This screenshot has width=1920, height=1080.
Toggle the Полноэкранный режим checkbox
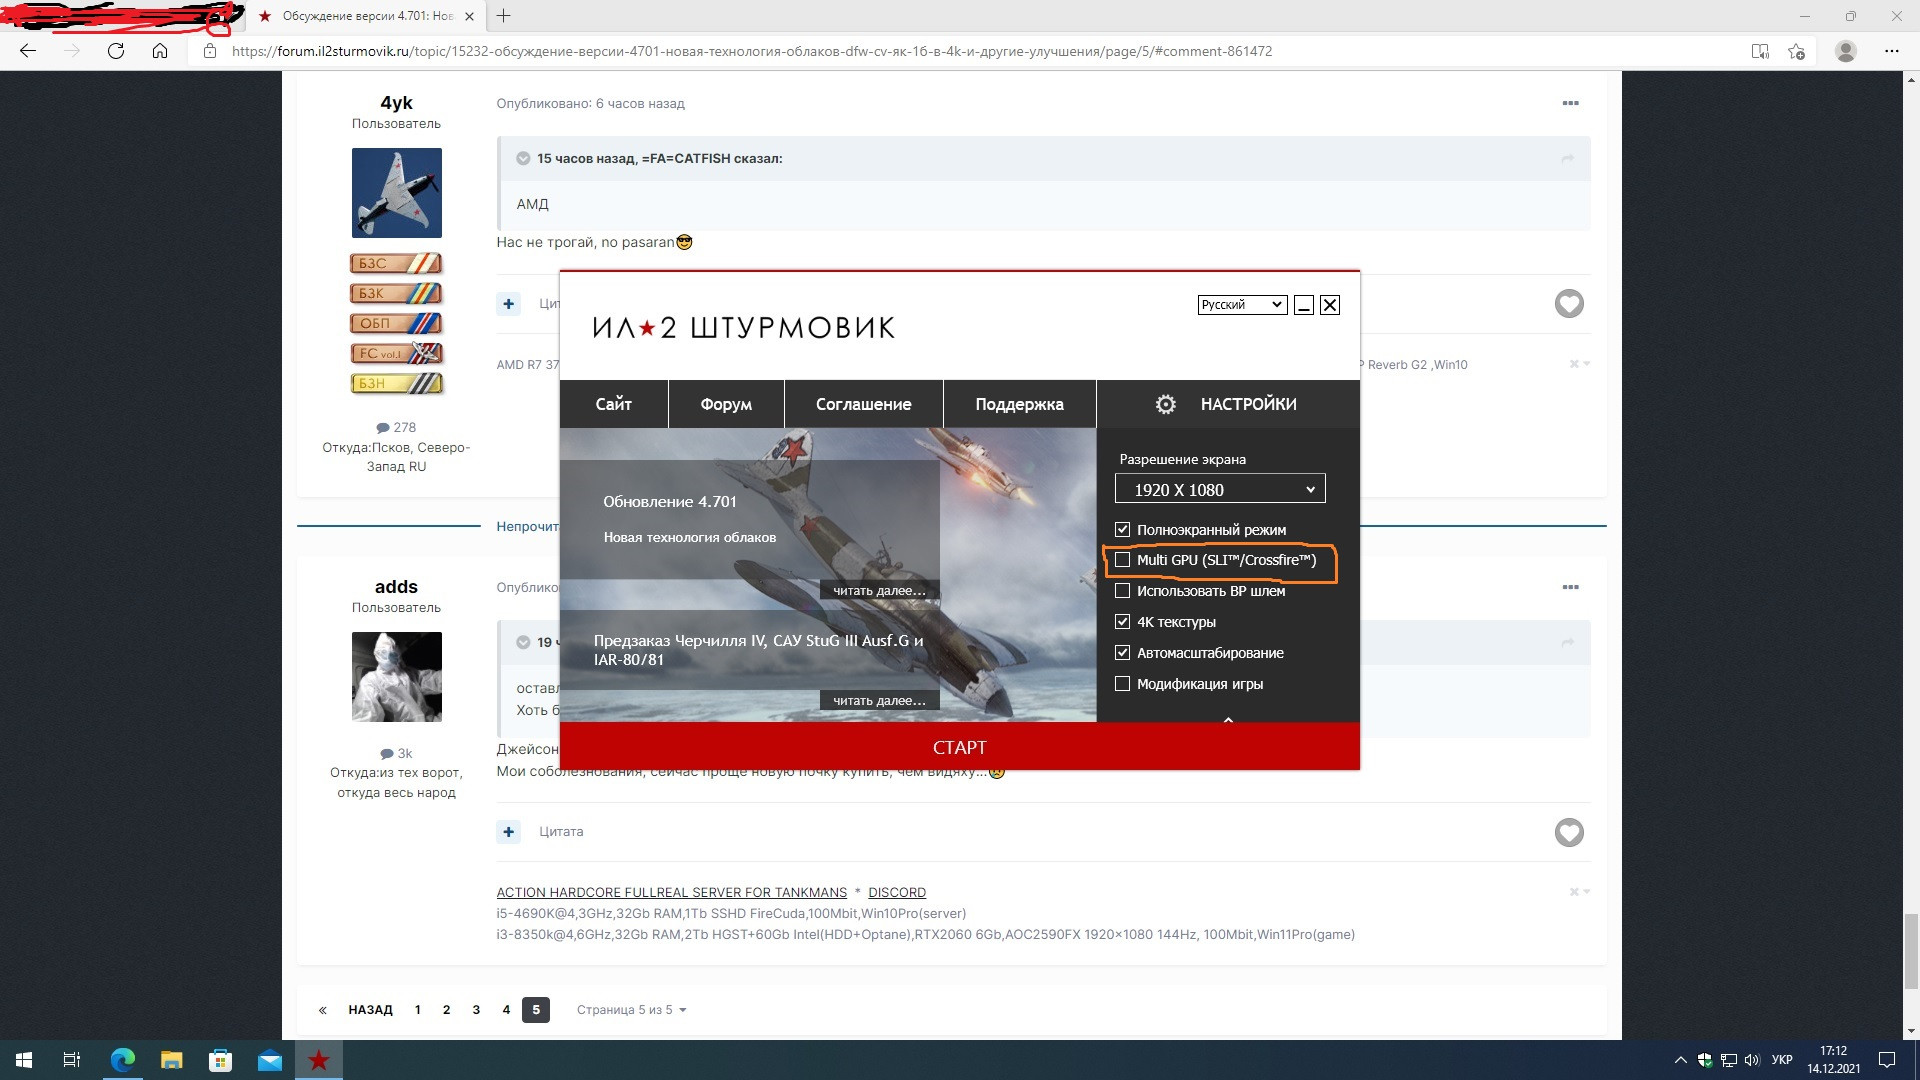[x=1122, y=530]
